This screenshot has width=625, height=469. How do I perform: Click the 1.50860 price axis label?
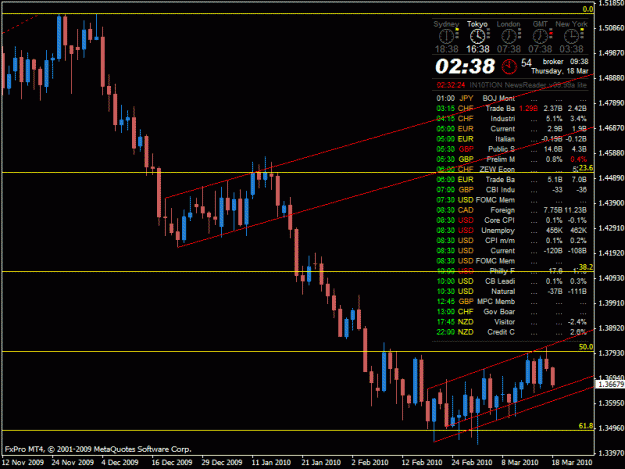click(611, 28)
